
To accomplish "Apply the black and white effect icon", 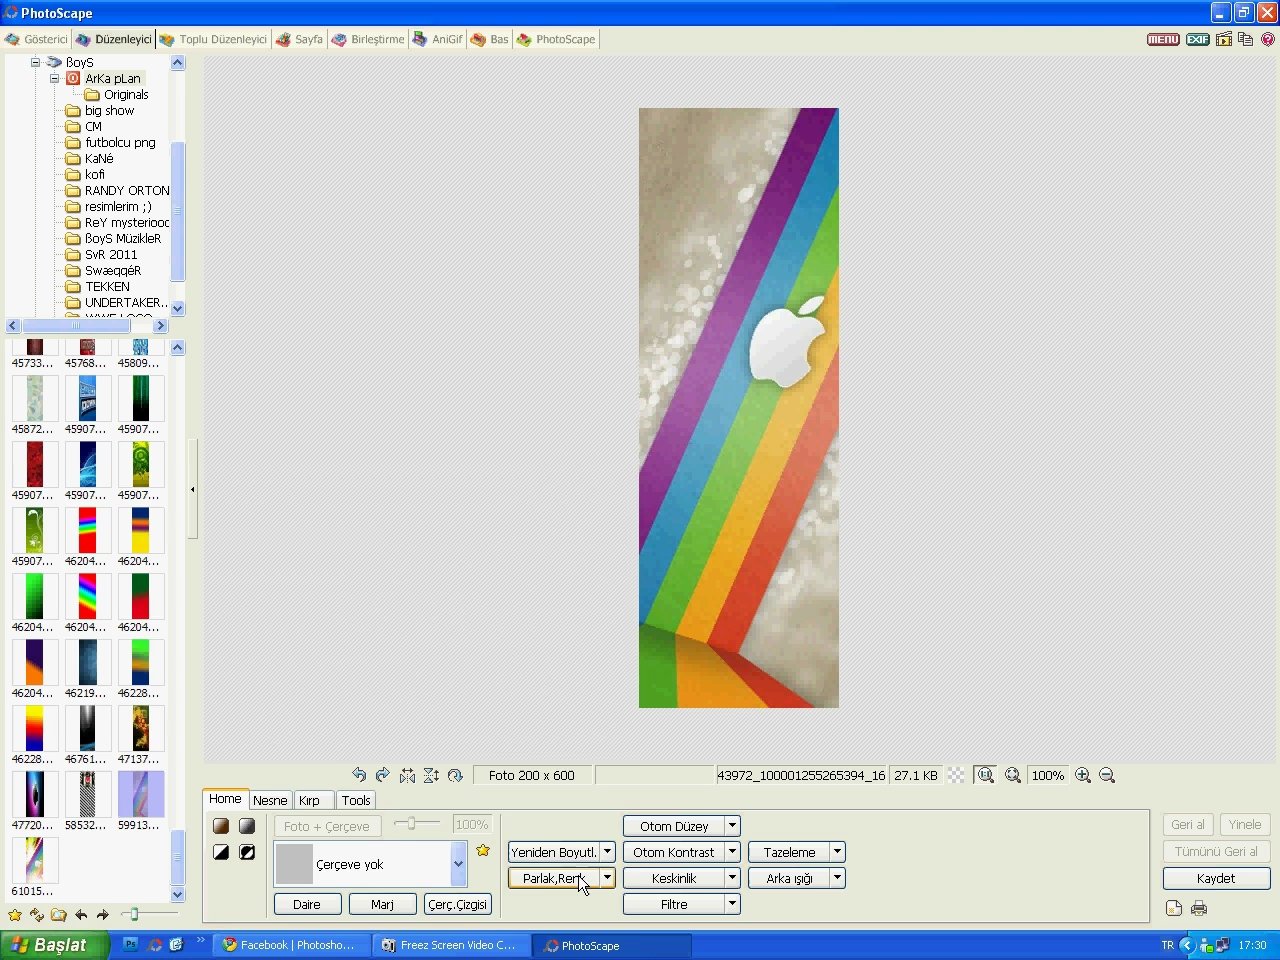I will 221,852.
